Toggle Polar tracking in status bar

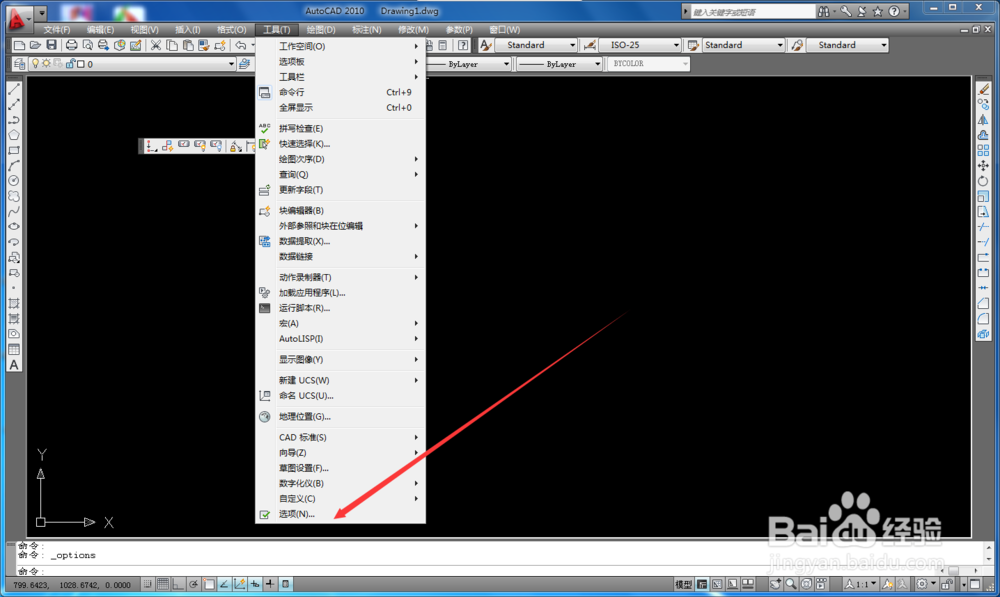point(194,584)
